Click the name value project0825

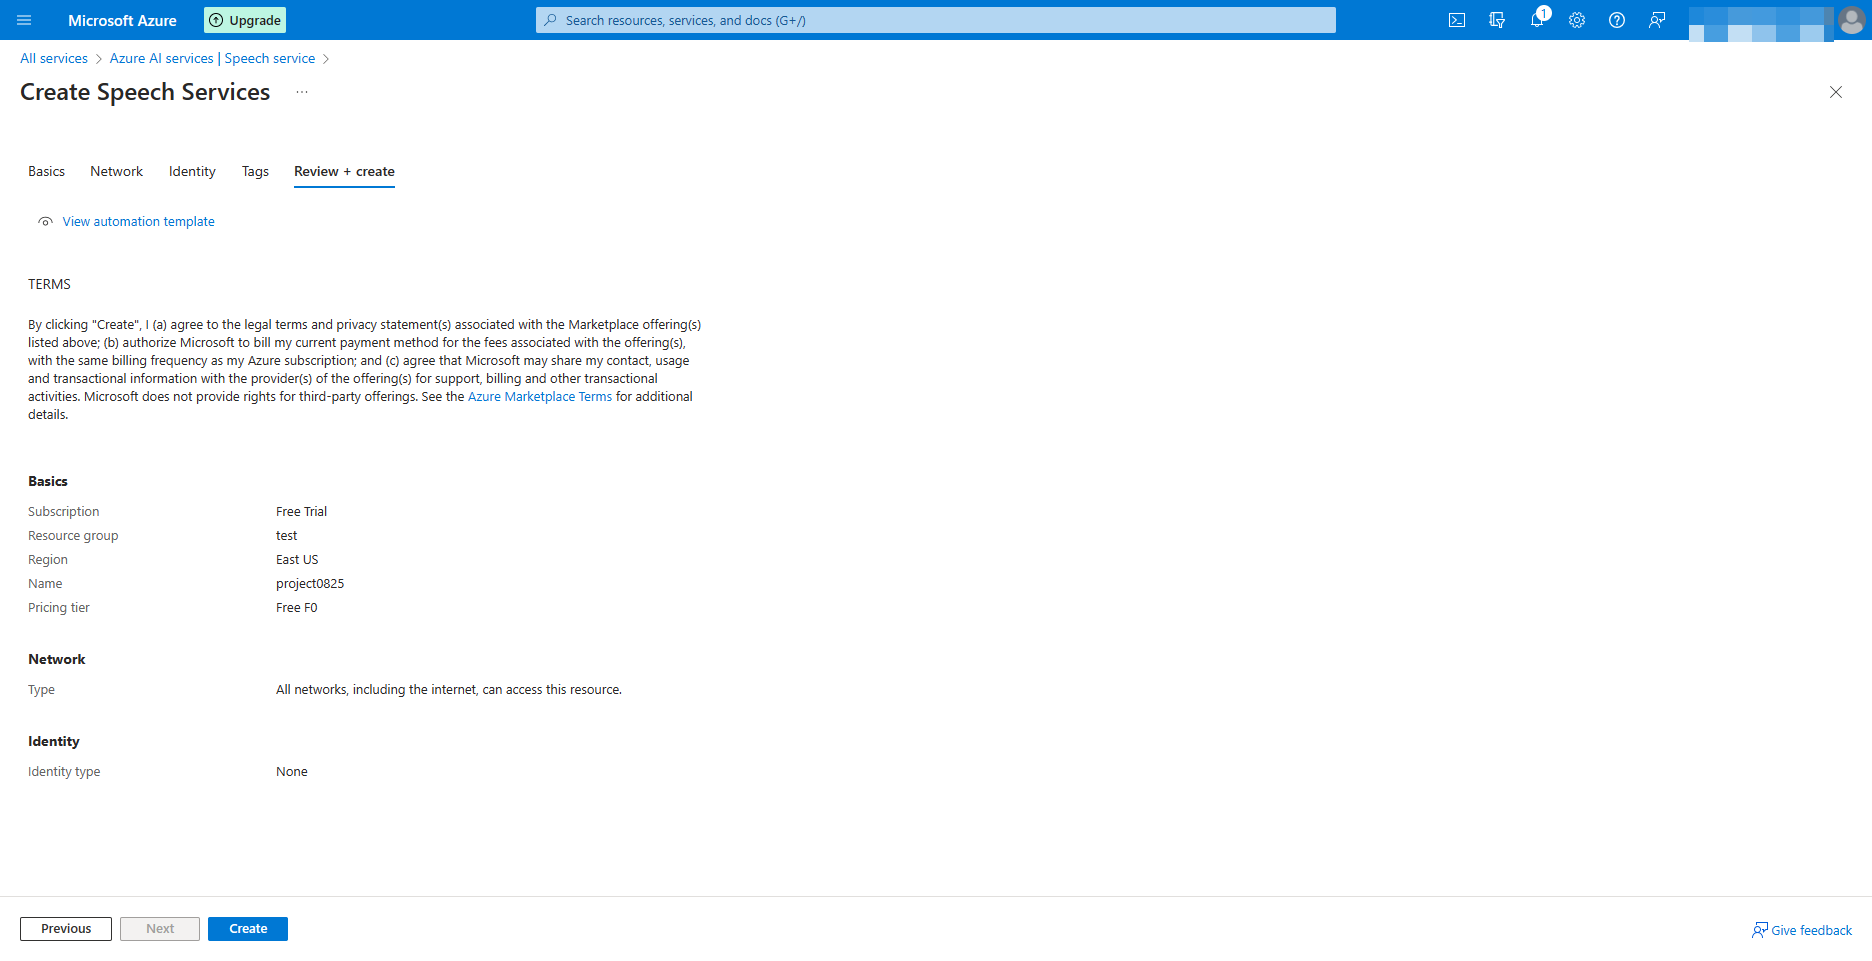[310, 584]
